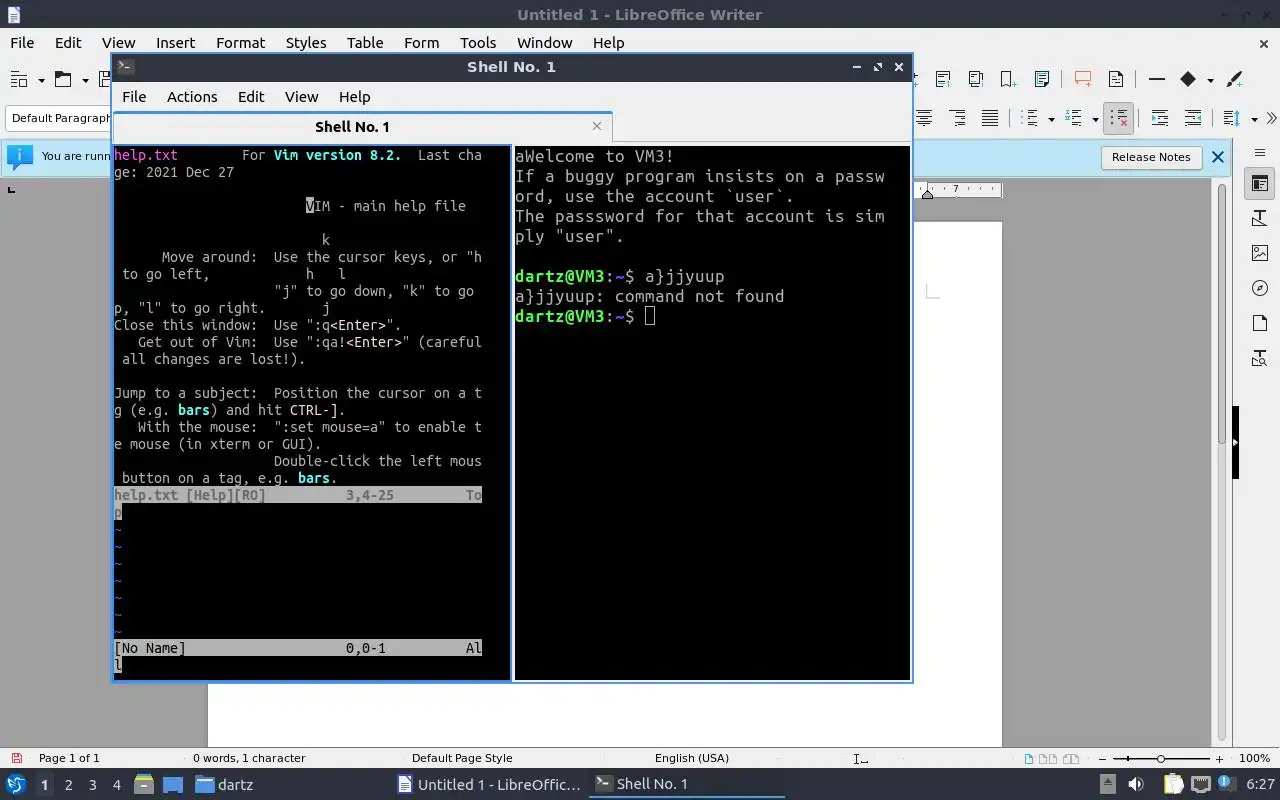The width and height of the screenshot is (1280, 800).
Task: Expand the Unordered List dropdown arrow
Action: coord(1051,119)
